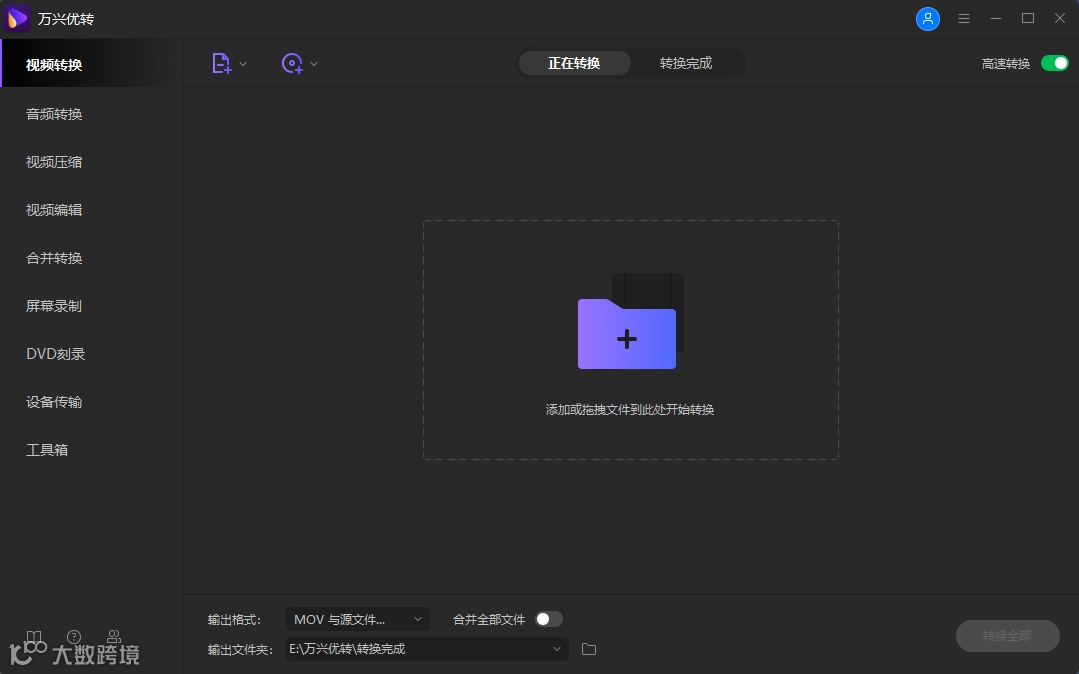Toggle 合并全部文件 switch
The width and height of the screenshot is (1079, 674).
pyautogui.click(x=548, y=619)
